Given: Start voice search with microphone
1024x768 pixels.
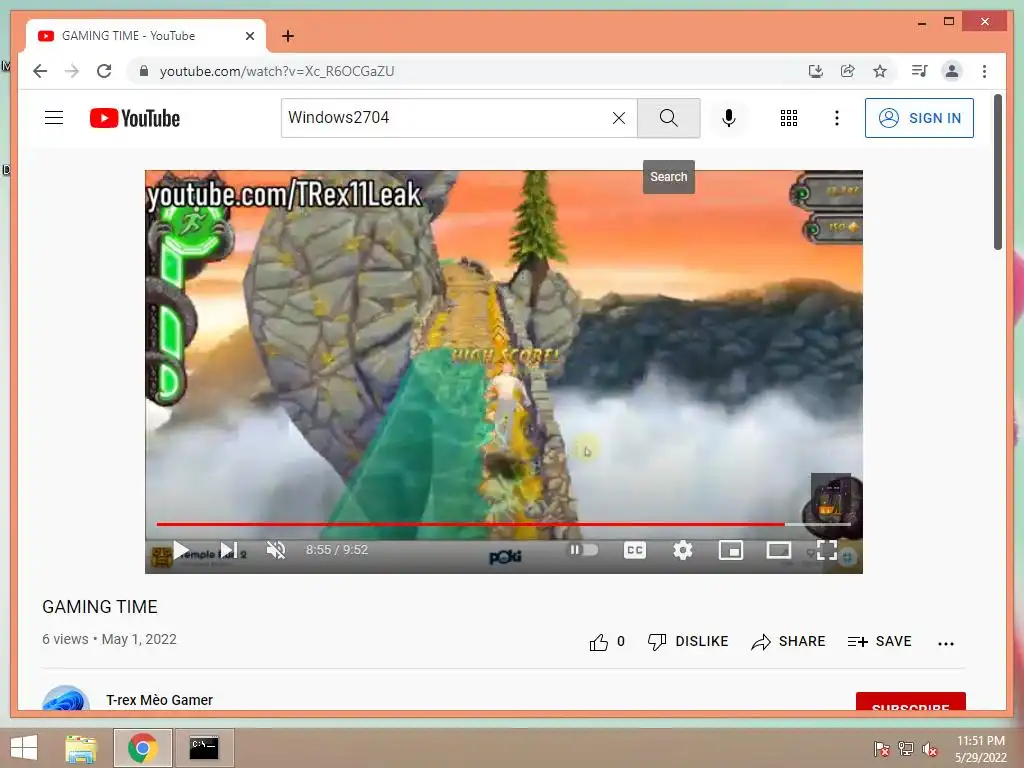Looking at the screenshot, I should click(x=729, y=118).
